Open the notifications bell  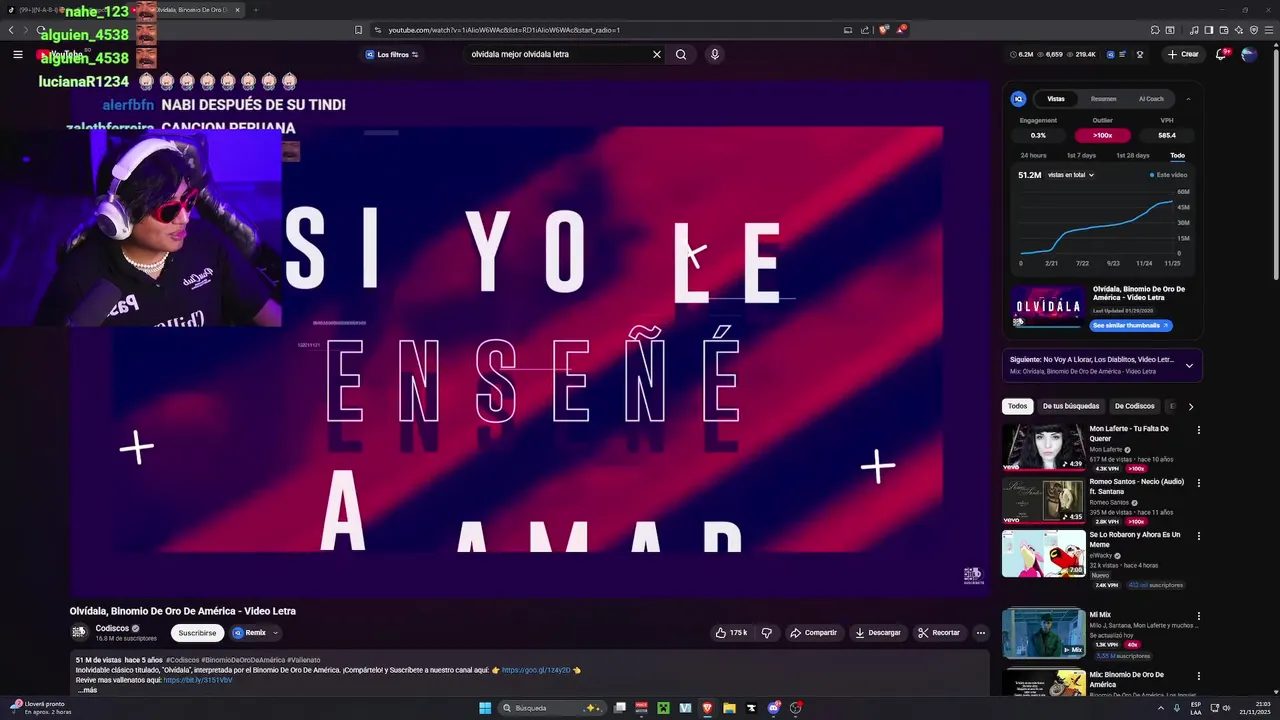pos(1221,54)
